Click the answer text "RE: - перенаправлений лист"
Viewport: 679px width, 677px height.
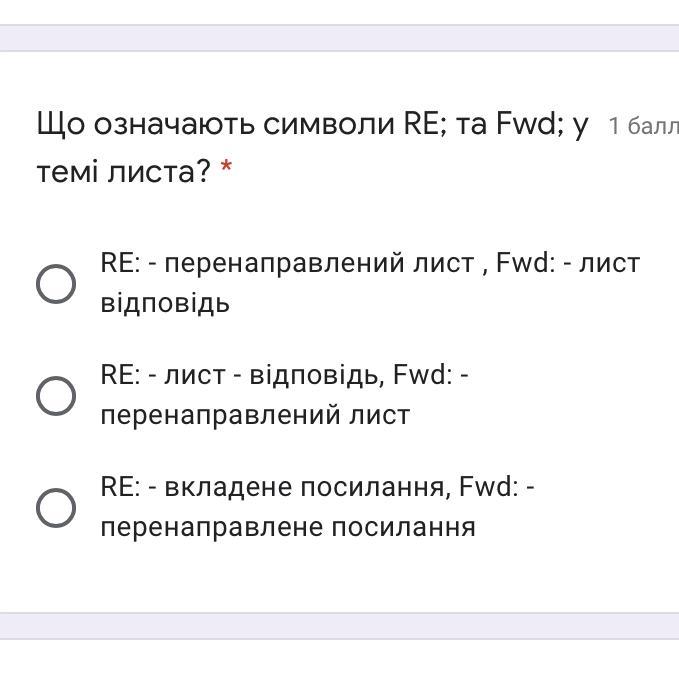287,263
